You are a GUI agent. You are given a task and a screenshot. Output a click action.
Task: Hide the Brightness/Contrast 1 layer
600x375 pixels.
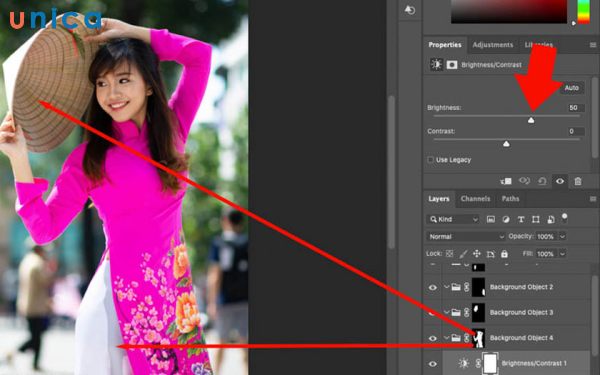(432, 364)
